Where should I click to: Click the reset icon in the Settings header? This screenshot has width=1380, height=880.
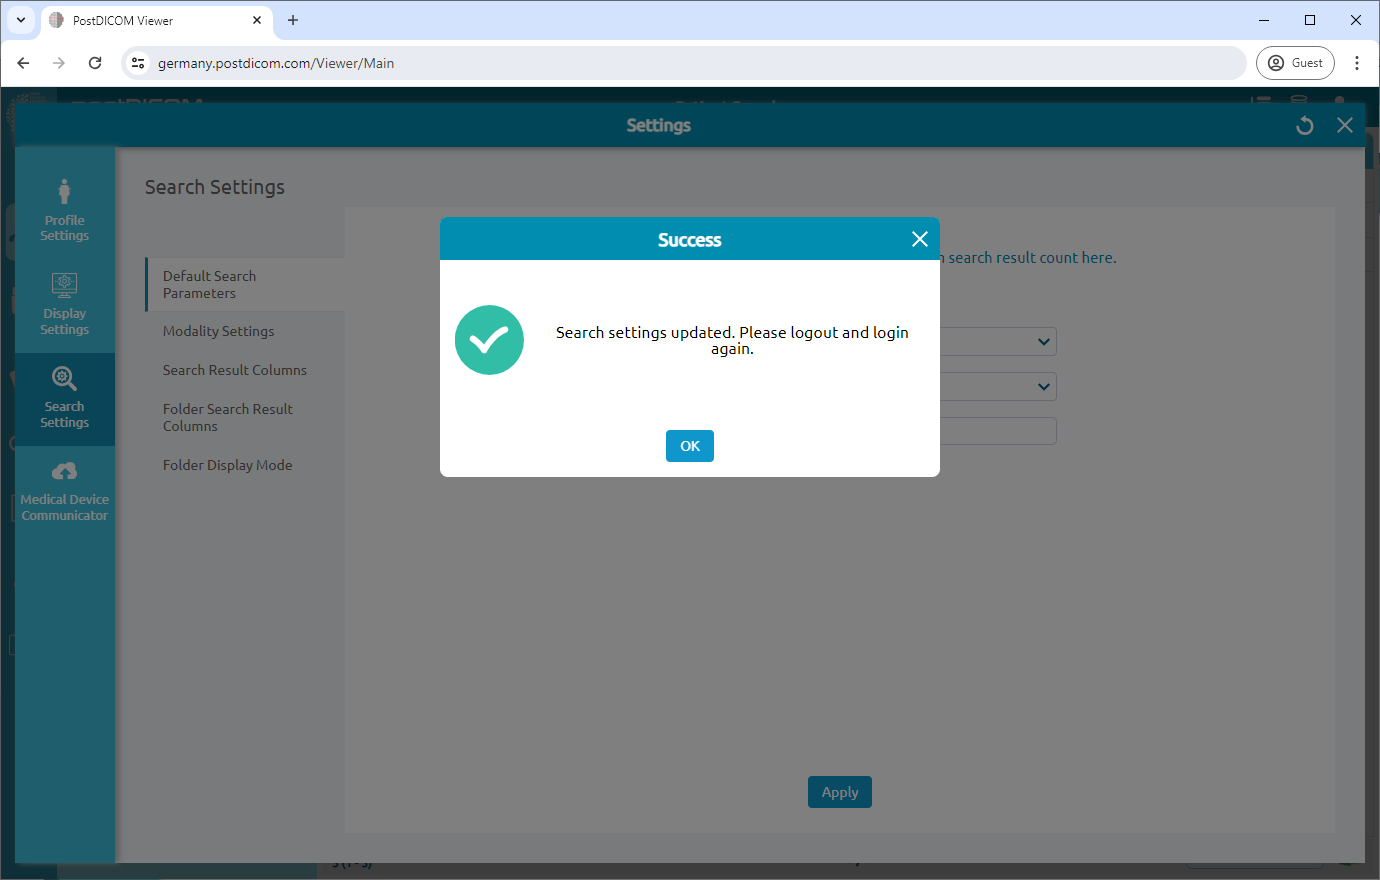1304,125
